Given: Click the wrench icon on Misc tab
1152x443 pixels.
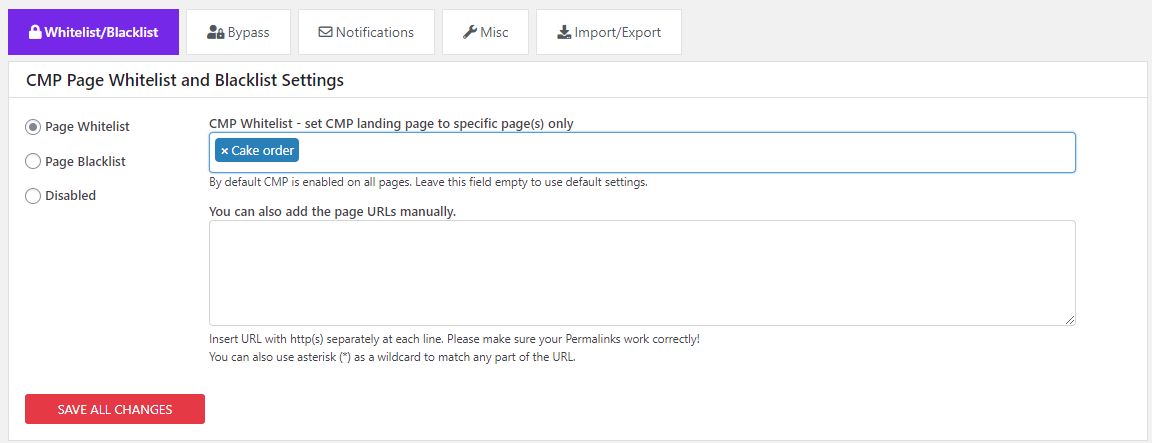Looking at the screenshot, I should [469, 32].
